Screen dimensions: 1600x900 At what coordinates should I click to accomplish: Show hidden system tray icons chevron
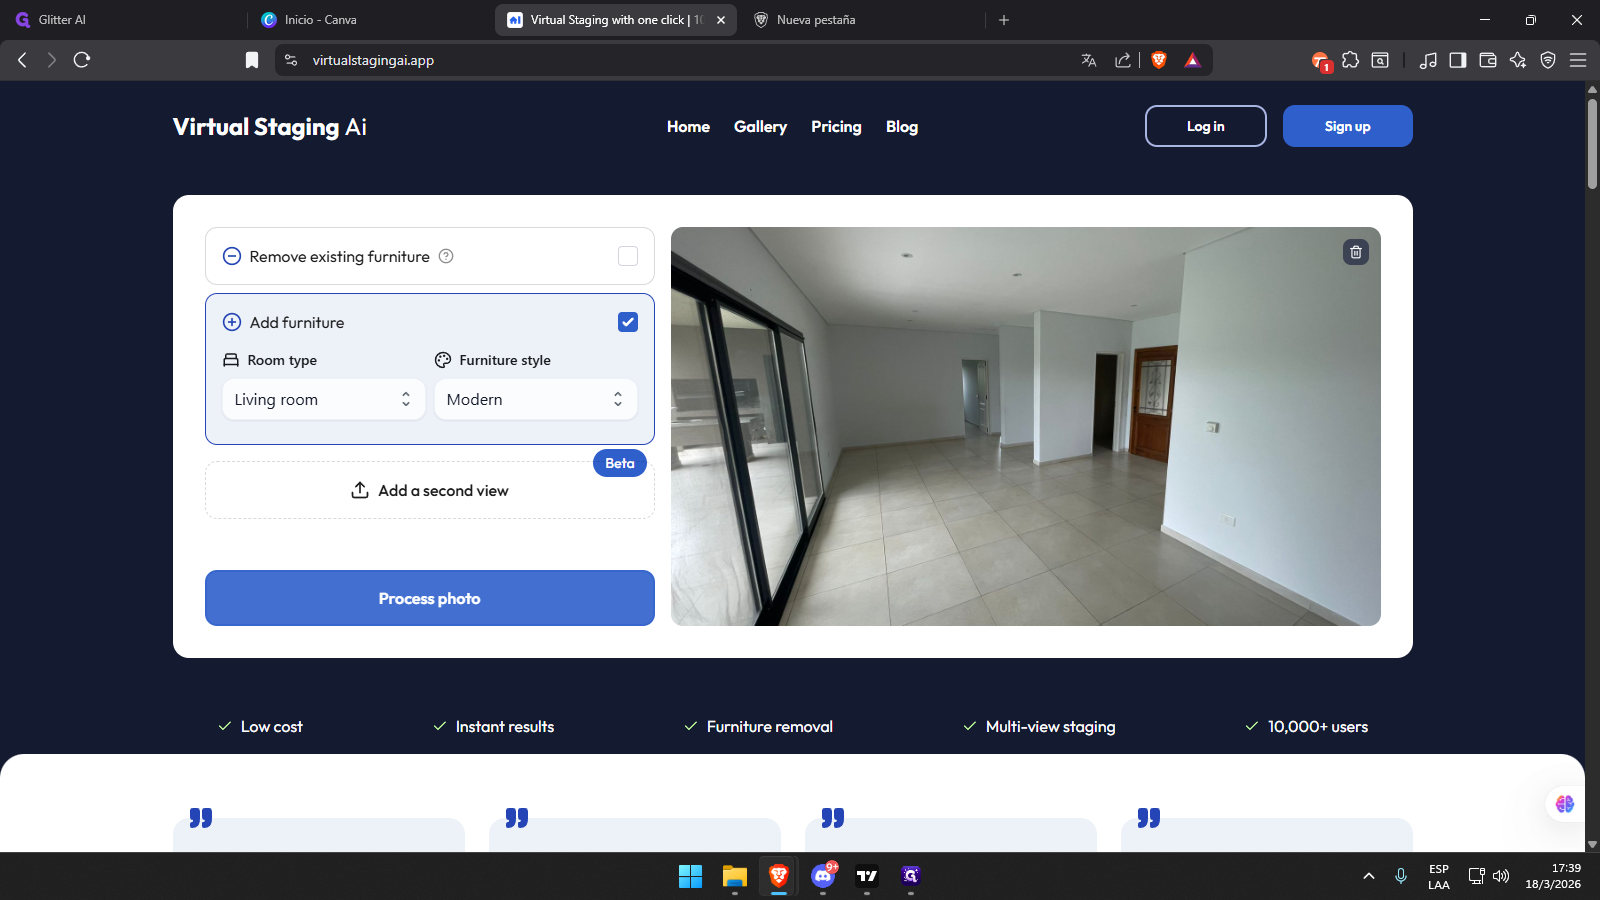(1368, 876)
